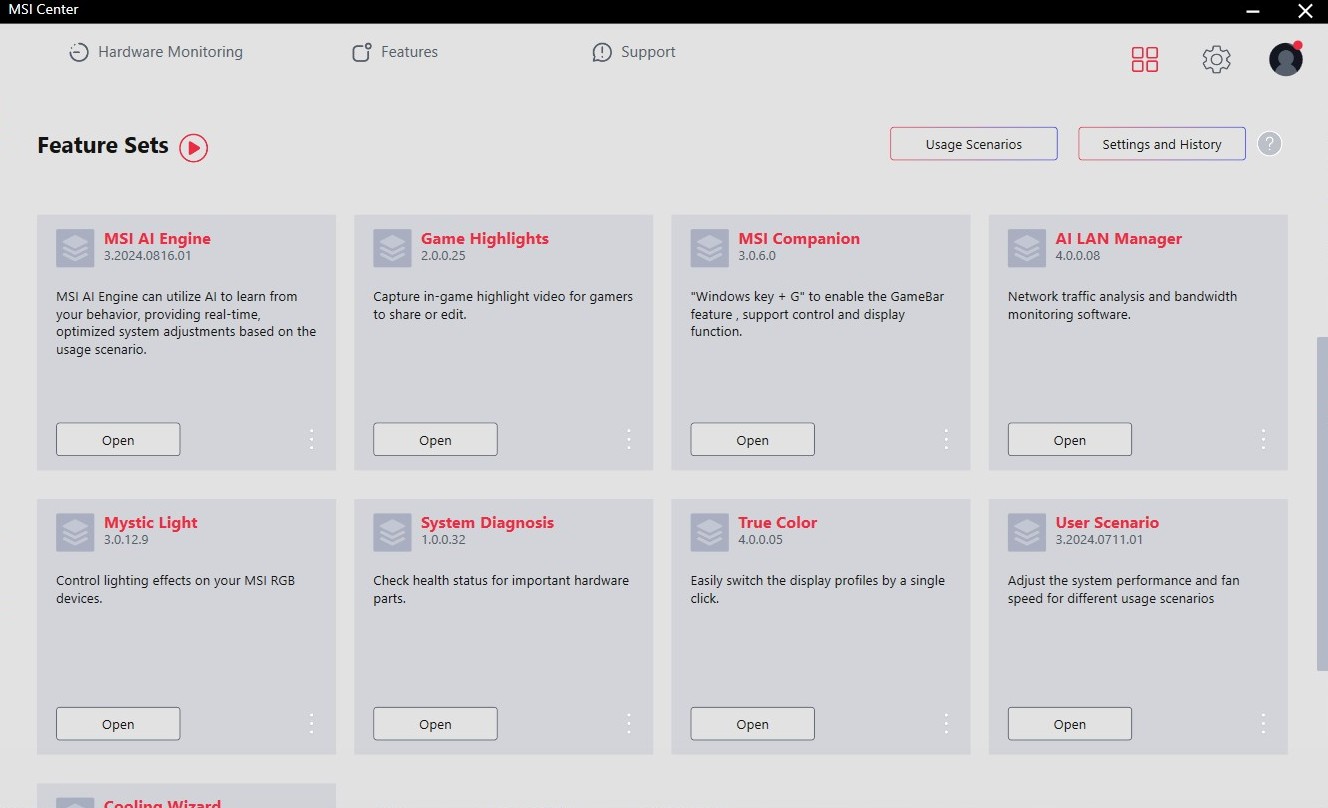Click version number 4.0.0.08
Viewport: 1328px width, 808px height.
(1078, 256)
